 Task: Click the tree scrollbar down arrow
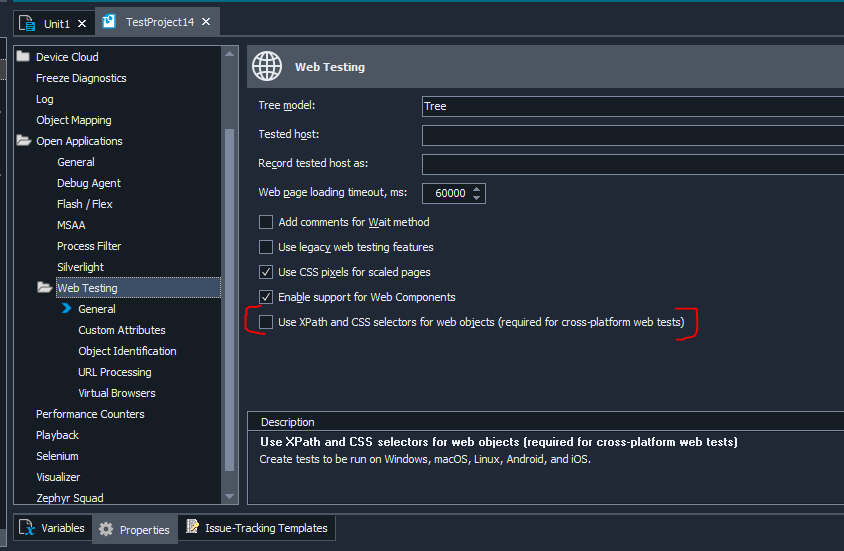pyautogui.click(x=229, y=496)
